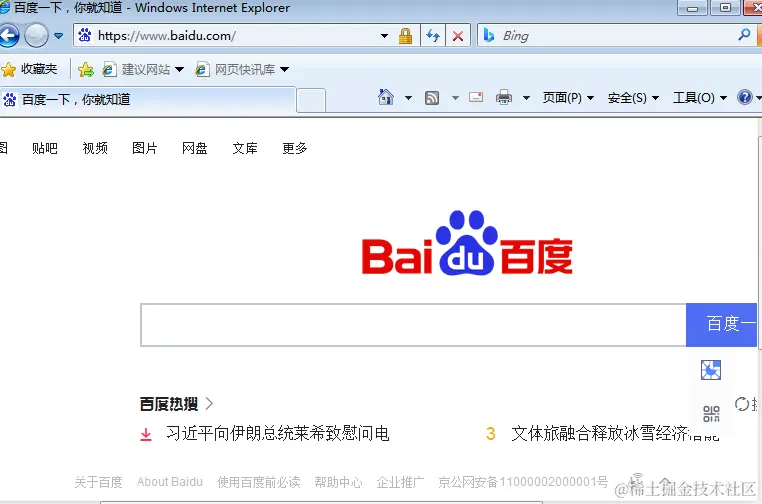Click the browser Forward arrow button

36,35
